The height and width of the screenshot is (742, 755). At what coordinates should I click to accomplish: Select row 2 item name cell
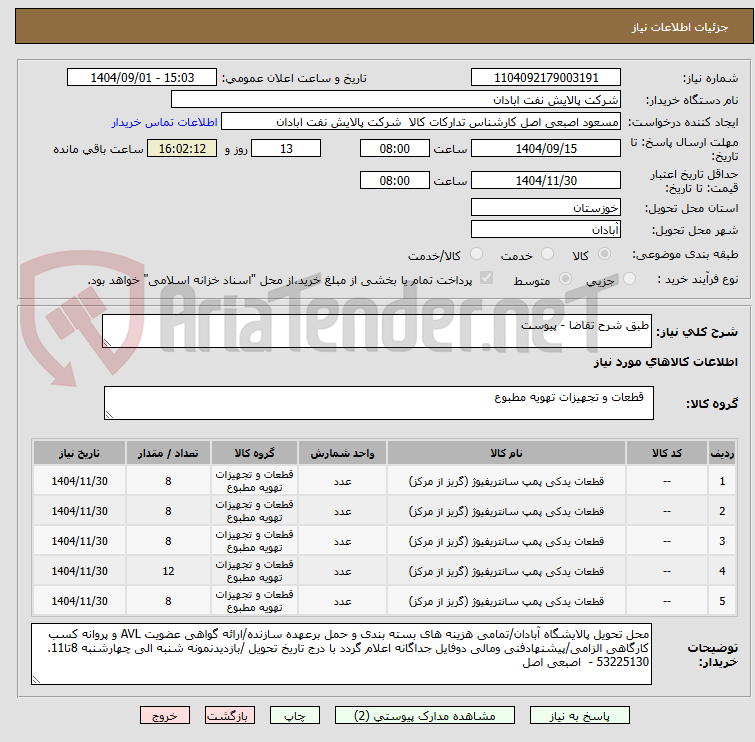[x=507, y=511]
